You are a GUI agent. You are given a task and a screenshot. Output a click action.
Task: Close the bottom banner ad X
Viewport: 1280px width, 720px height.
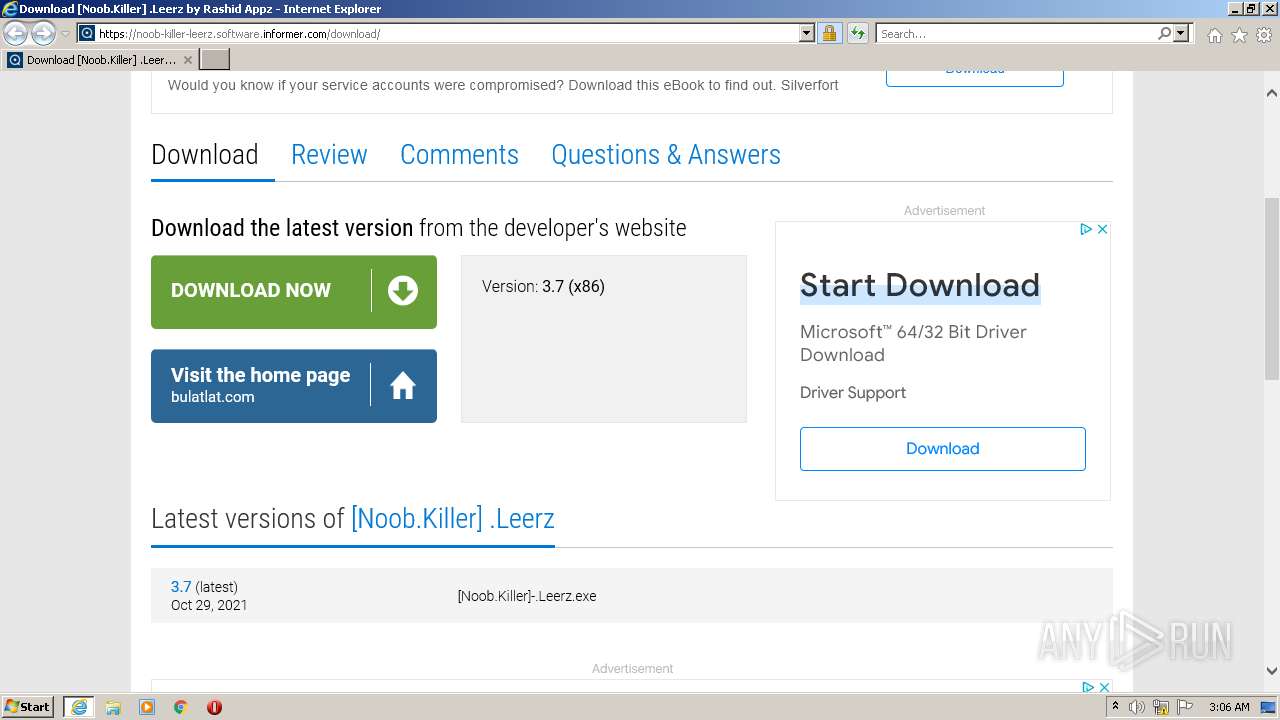coord(1104,687)
